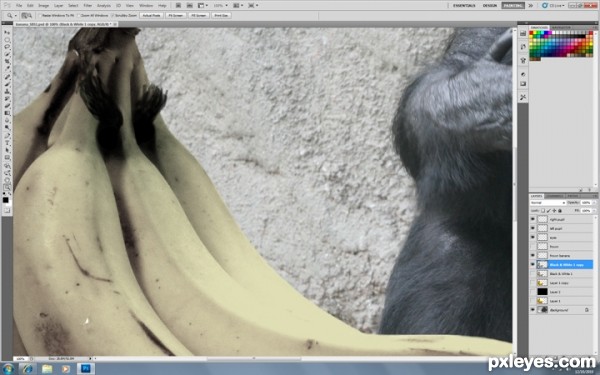
Task: Select the Hand tool
Action: pyautogui.click(x=7, y=180)
